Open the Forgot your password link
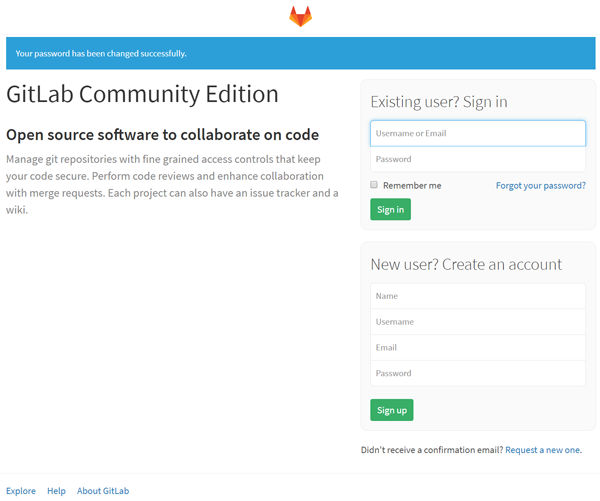This screenshot has height=501, width=600. pos(541,186)
